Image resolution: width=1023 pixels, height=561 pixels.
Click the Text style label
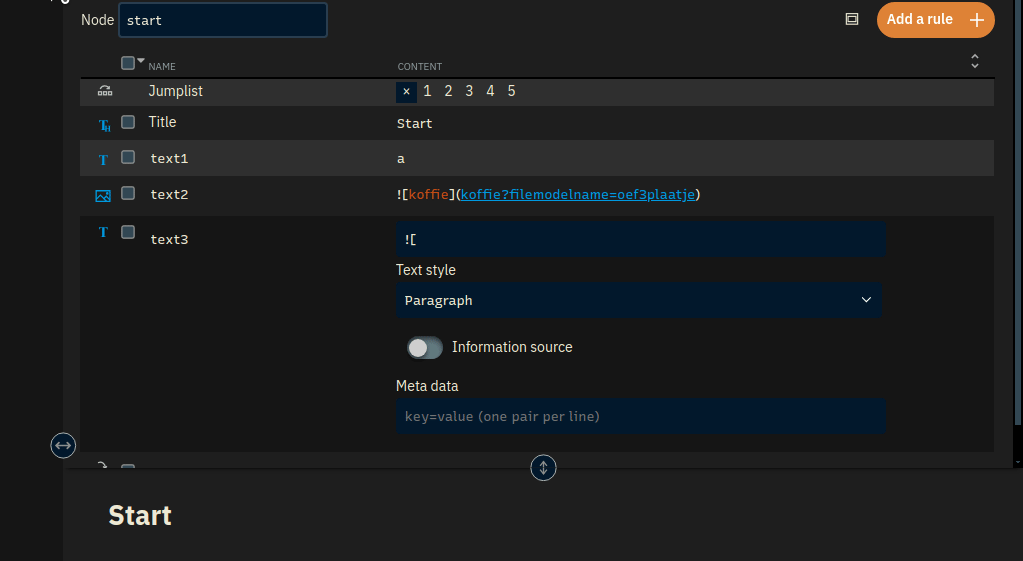coord(426,270)
